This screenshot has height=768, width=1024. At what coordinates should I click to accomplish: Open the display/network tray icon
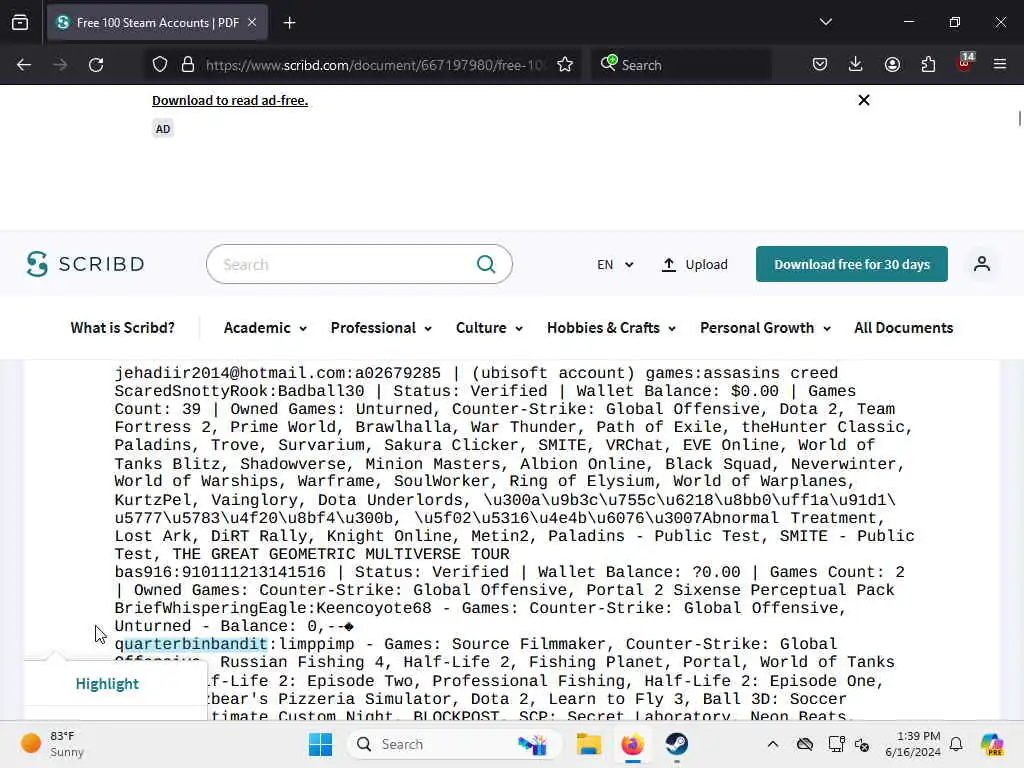point(836,744)
